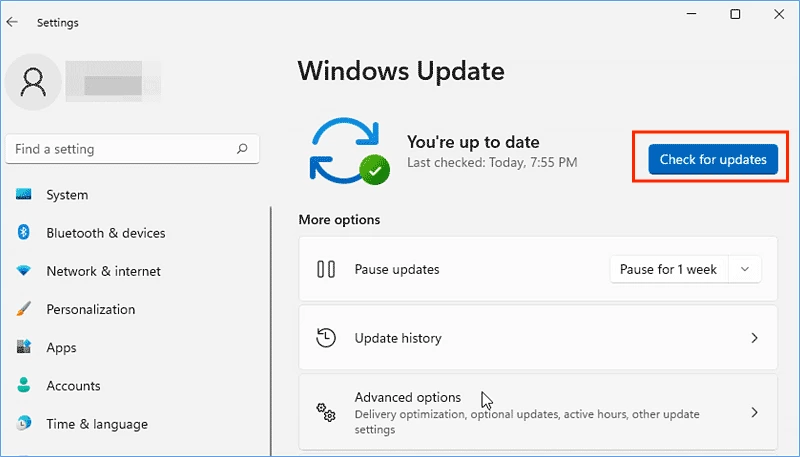Click the Pause updates label
800x457 pixels.
[x=396, y=269]
